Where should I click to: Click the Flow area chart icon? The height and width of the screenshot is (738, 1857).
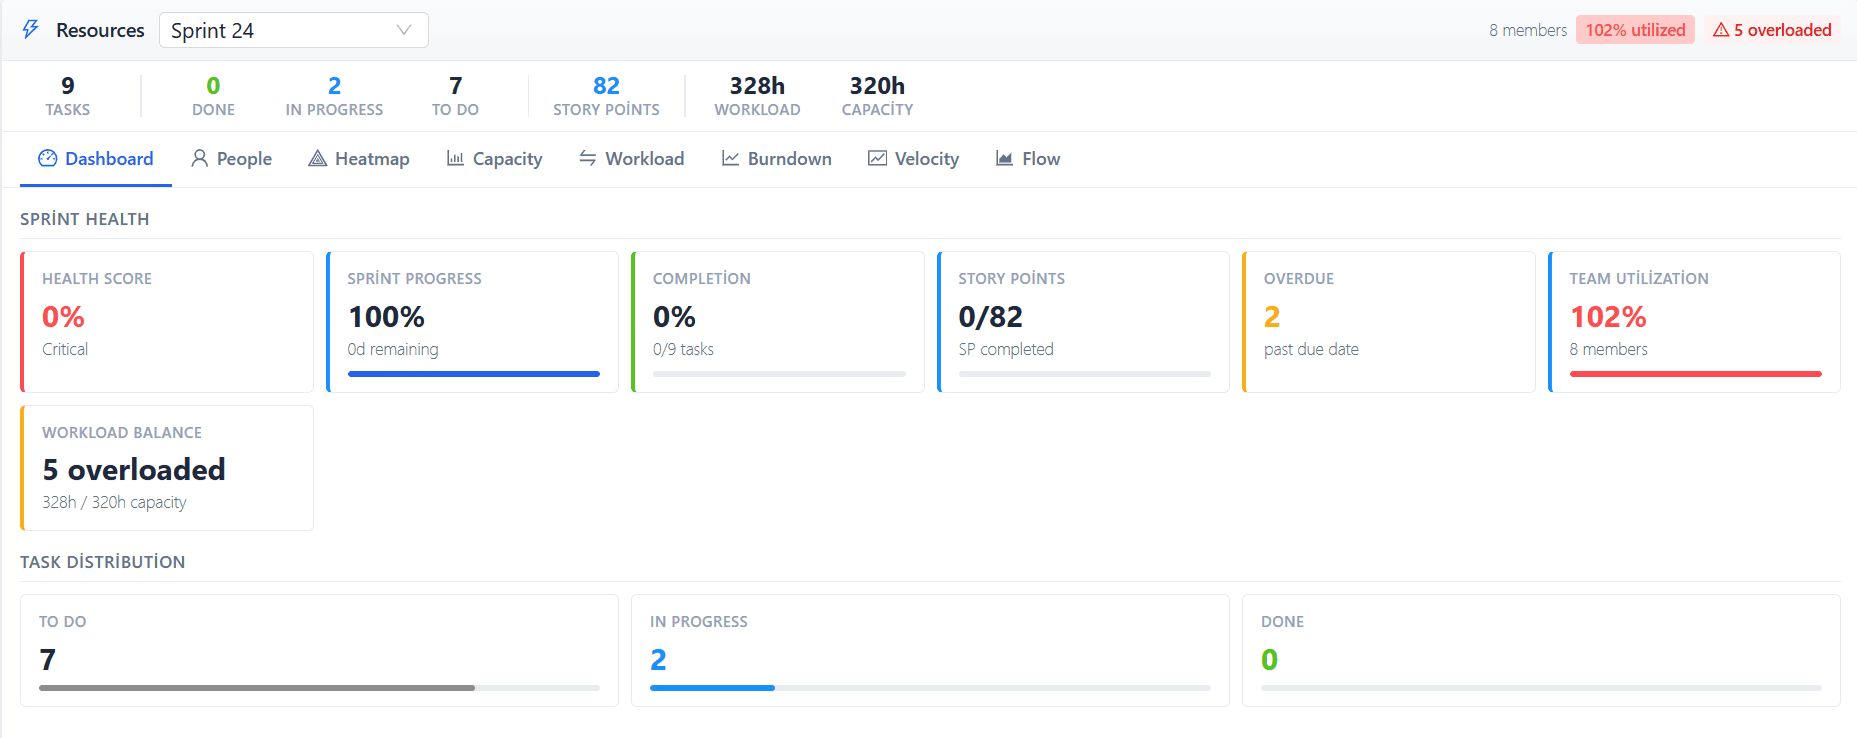[x=1005, y=158]
